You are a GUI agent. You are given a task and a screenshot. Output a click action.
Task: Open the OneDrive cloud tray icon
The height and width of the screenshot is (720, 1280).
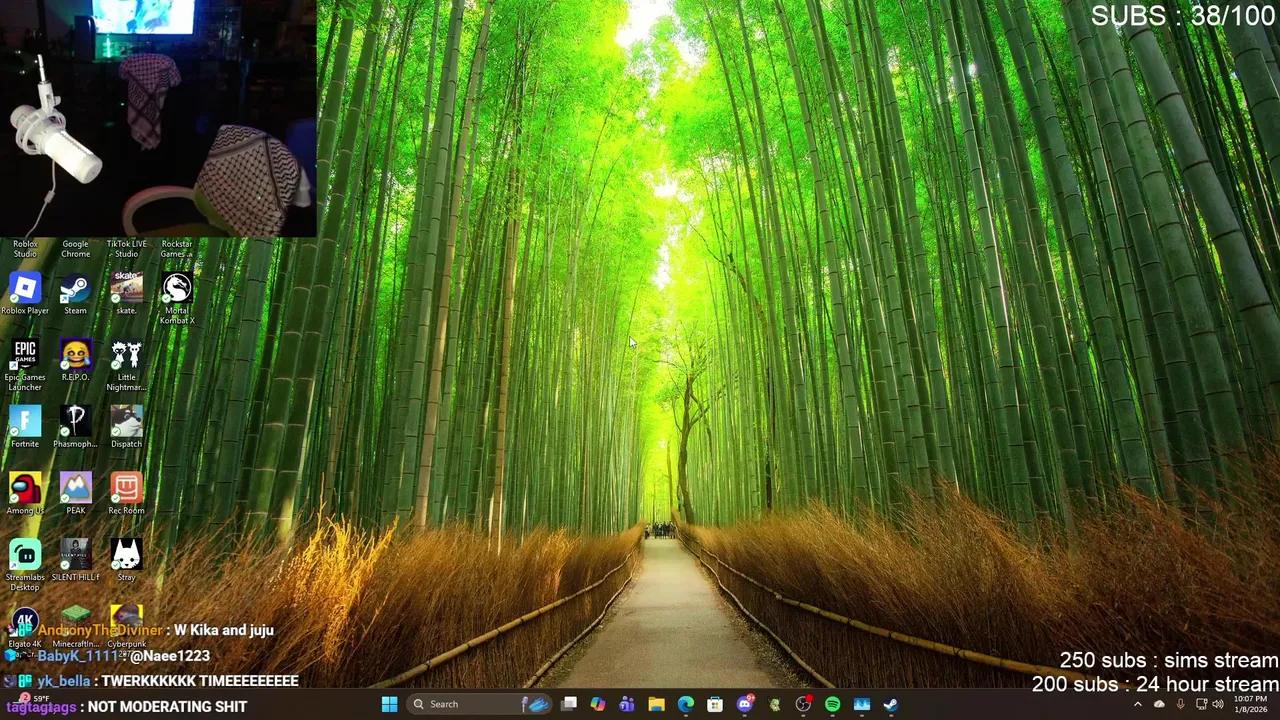click(1159, 704)
